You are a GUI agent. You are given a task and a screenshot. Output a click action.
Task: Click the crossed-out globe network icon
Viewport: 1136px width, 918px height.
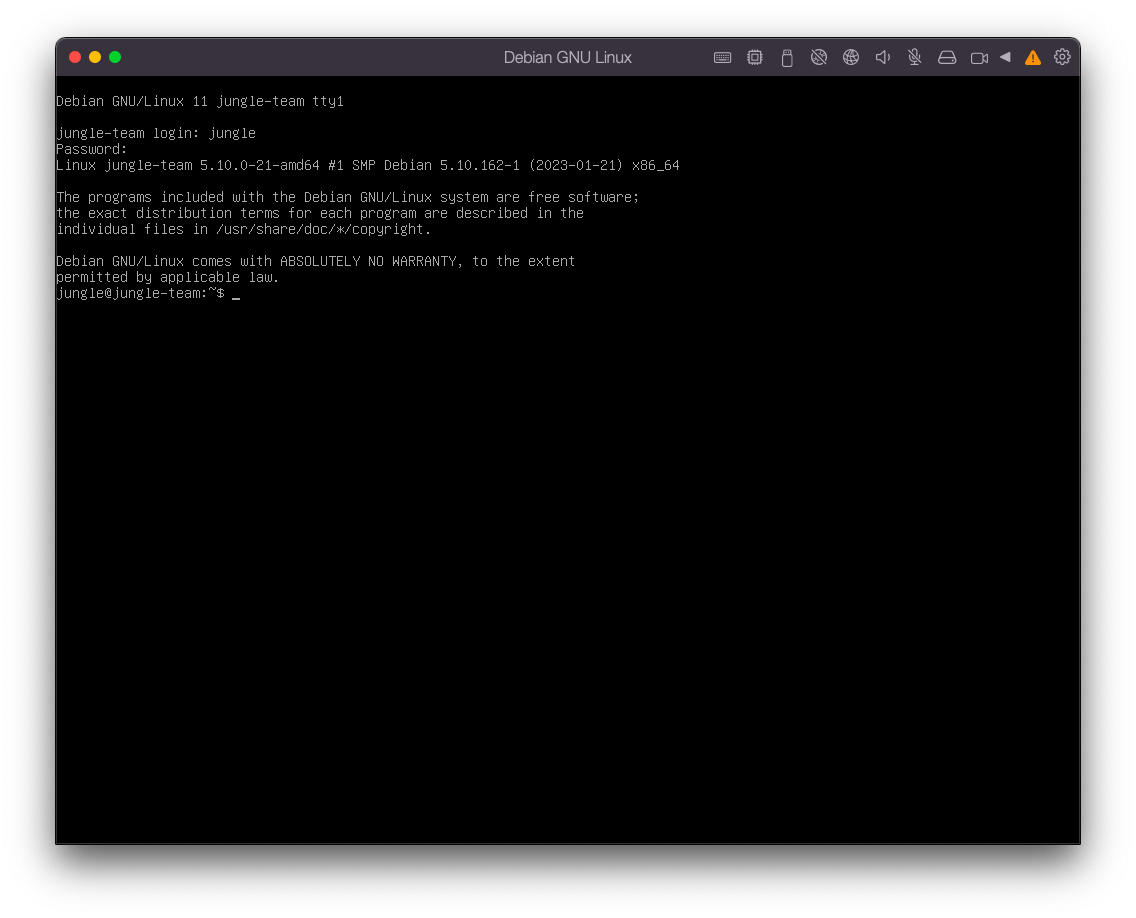[x=819, y=58]
